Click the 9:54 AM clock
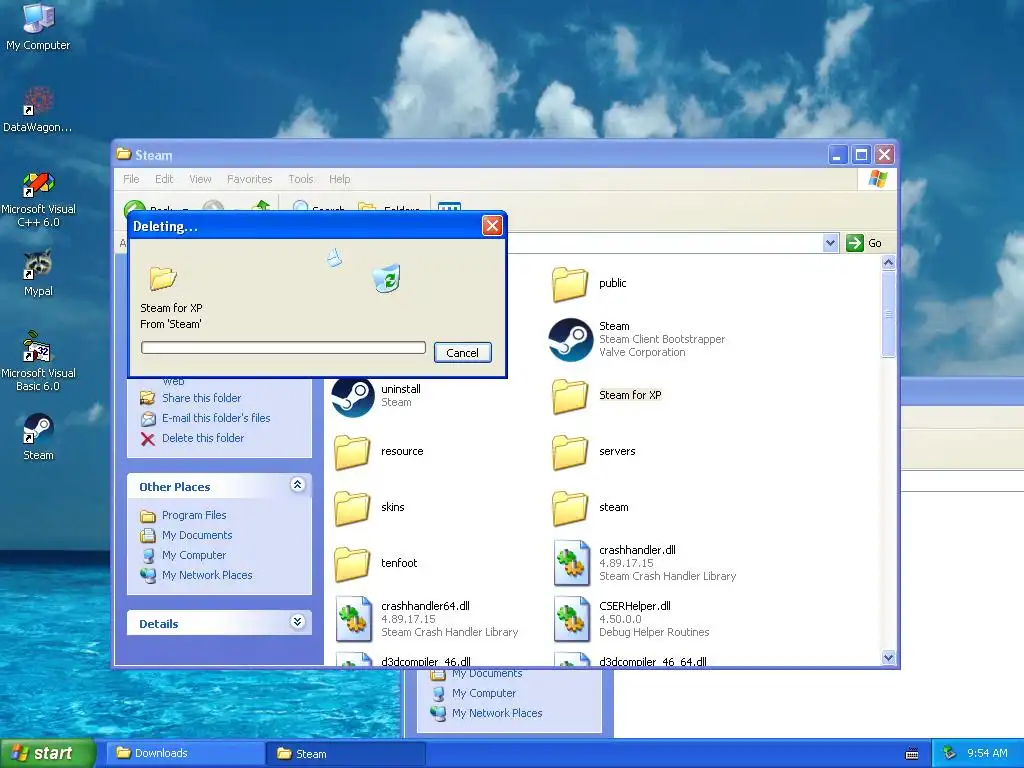The width and height of the screenshot is (1024, 768). click(x=987, y=754)
